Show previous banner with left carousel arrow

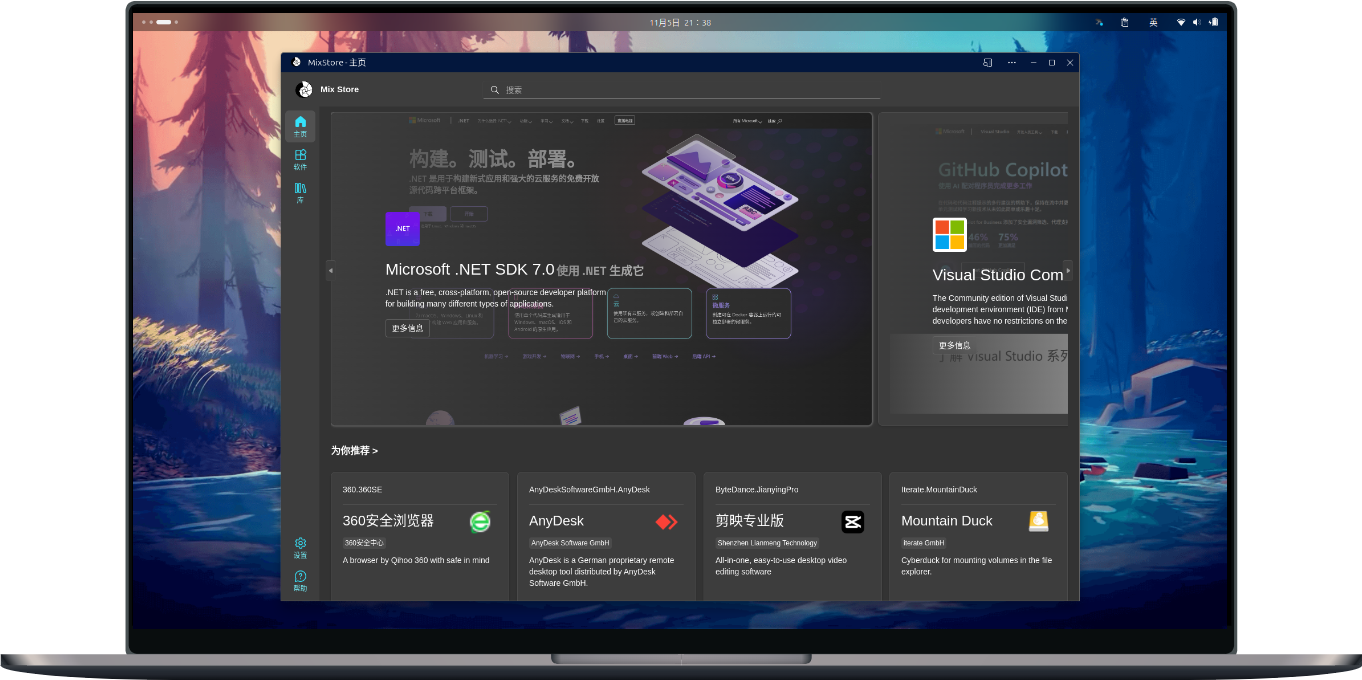click(330, 269)
